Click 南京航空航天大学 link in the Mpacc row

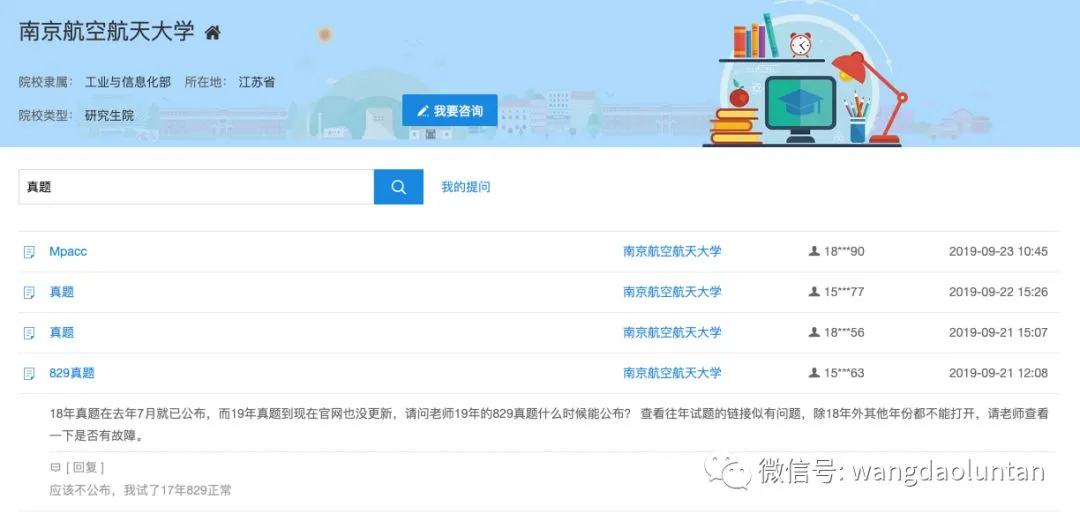(x=672, y=252)
